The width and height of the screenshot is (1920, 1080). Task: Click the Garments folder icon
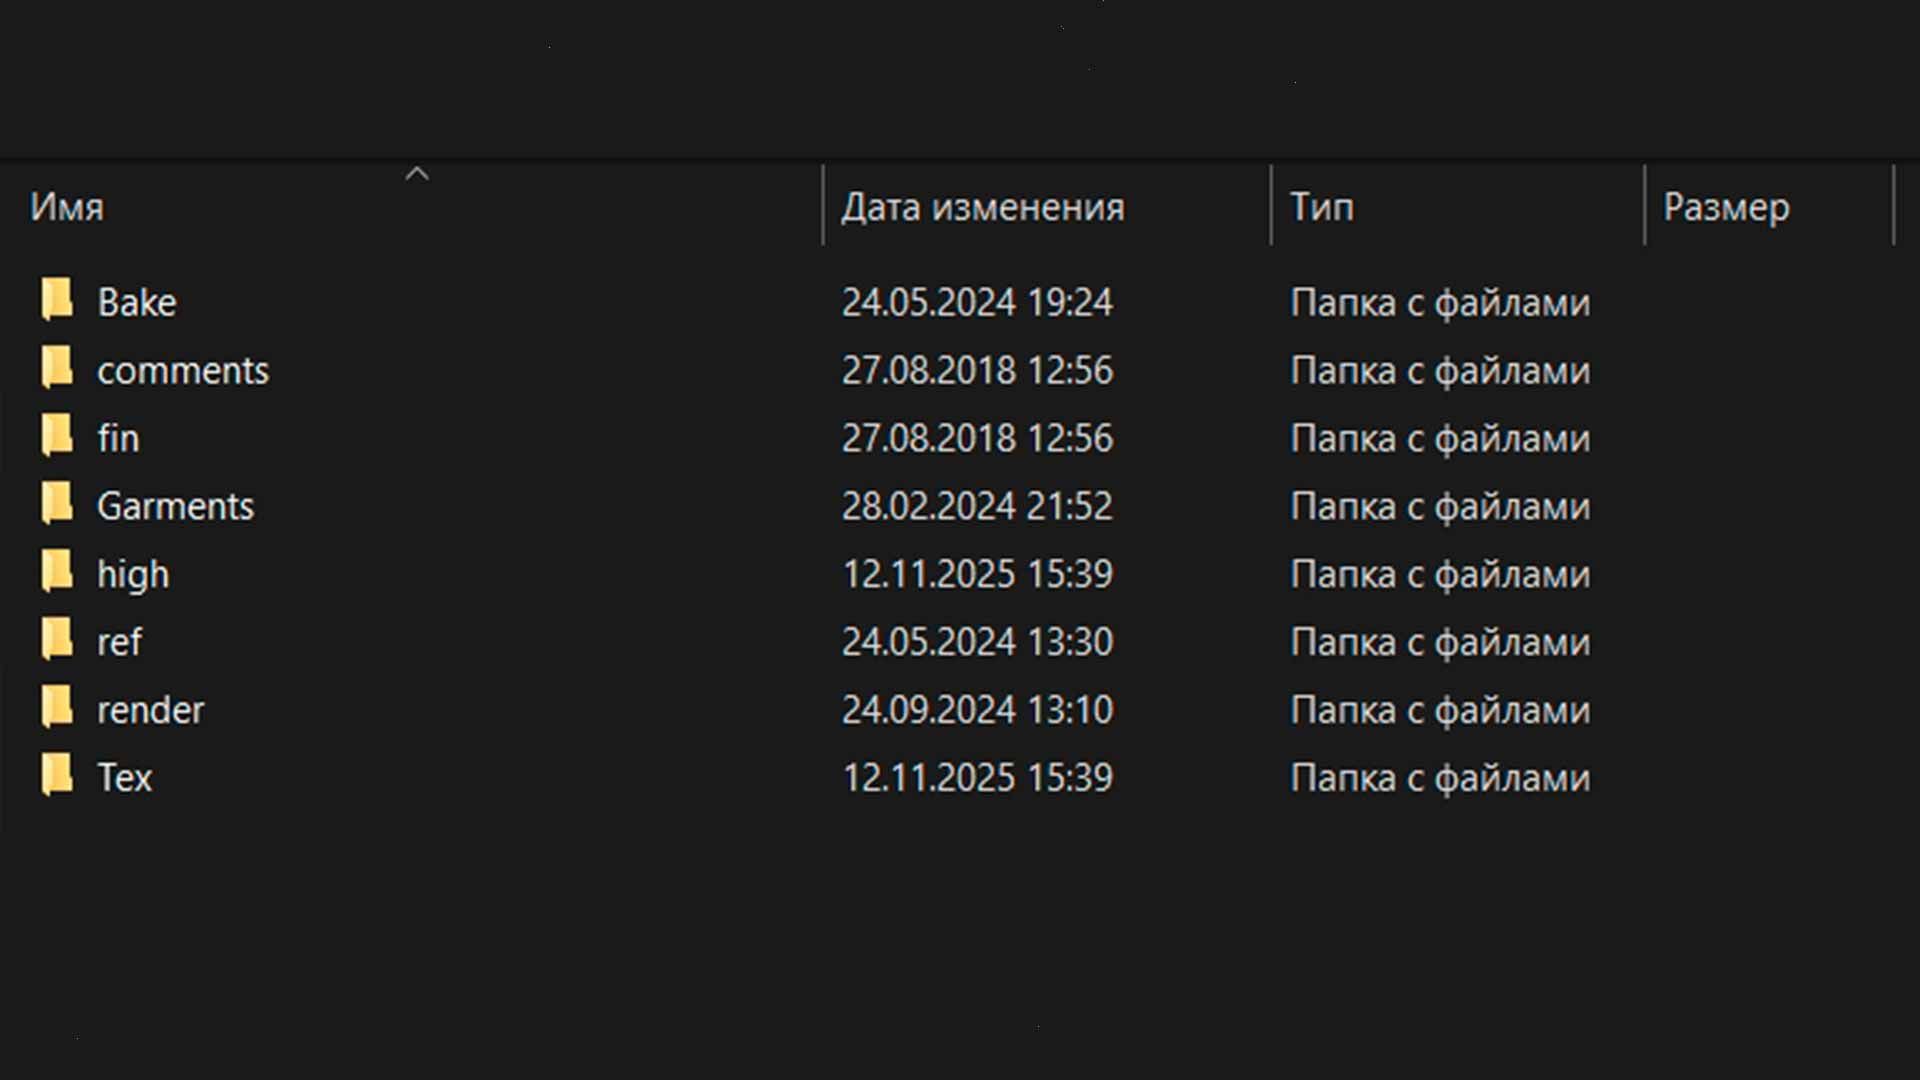tap(57, 506)
